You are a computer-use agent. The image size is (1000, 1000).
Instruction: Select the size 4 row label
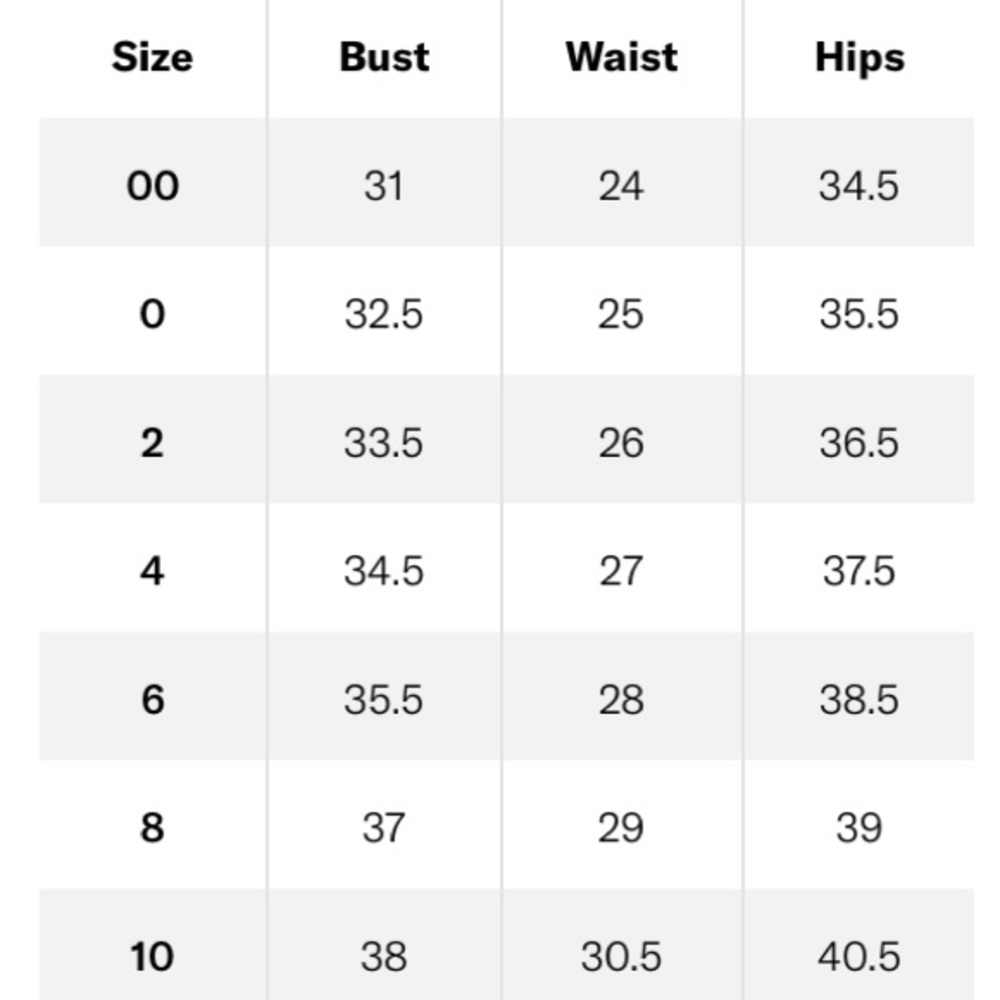coord(152,571)
